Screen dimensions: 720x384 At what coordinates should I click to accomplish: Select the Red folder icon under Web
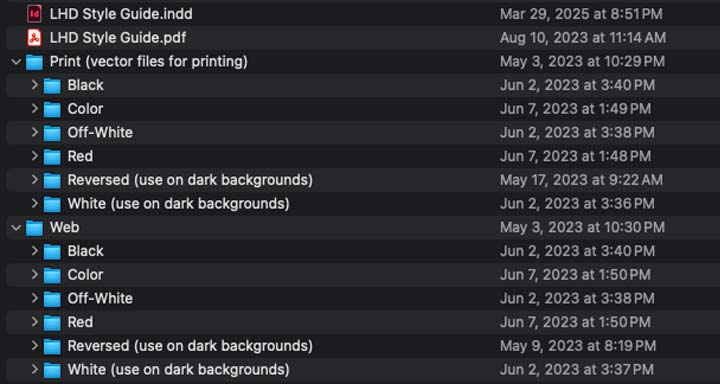52,322
